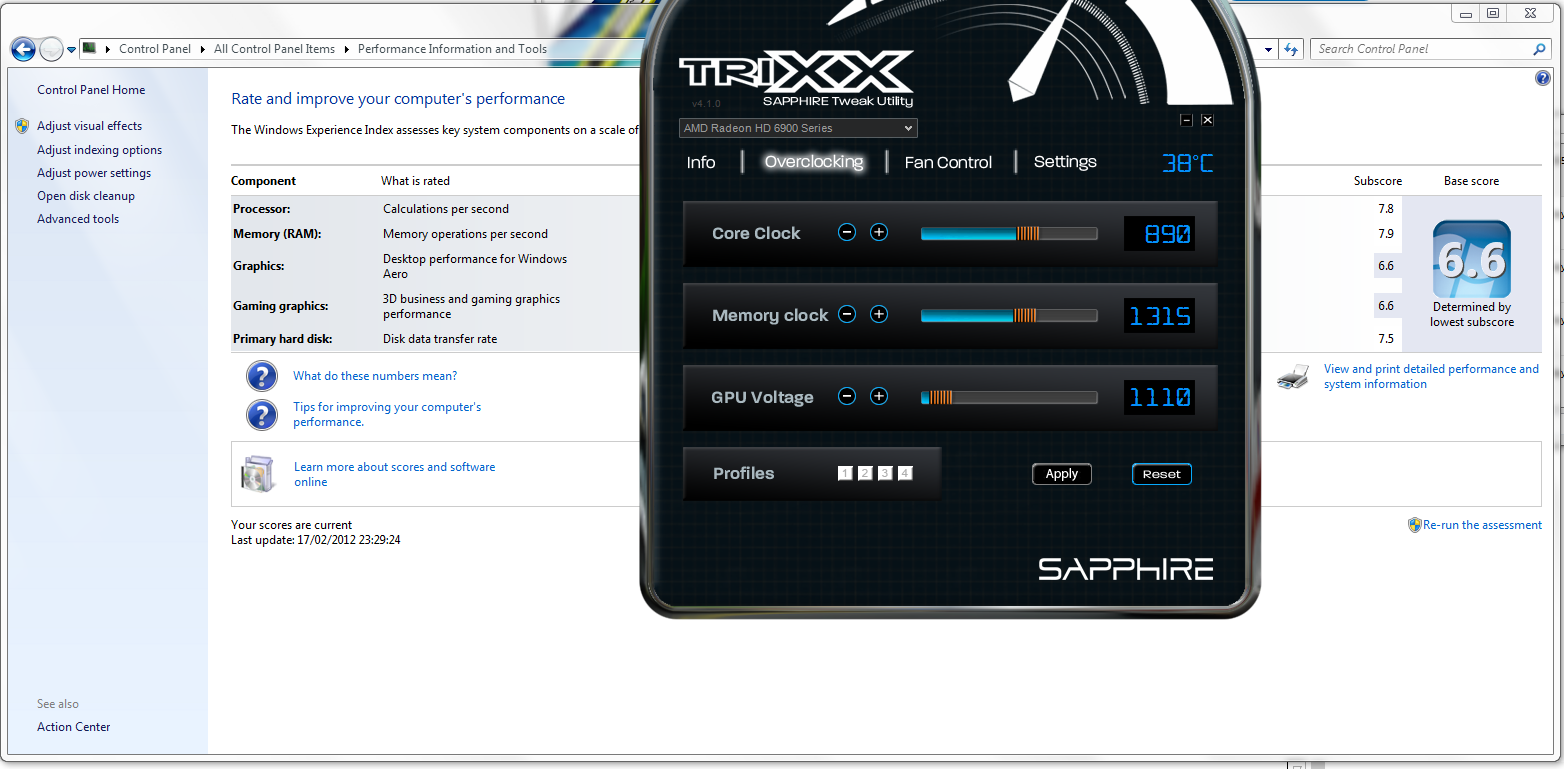Reset the TRIXX overclocking values
Screen dimensions: 1564x769
[1162, 474]
